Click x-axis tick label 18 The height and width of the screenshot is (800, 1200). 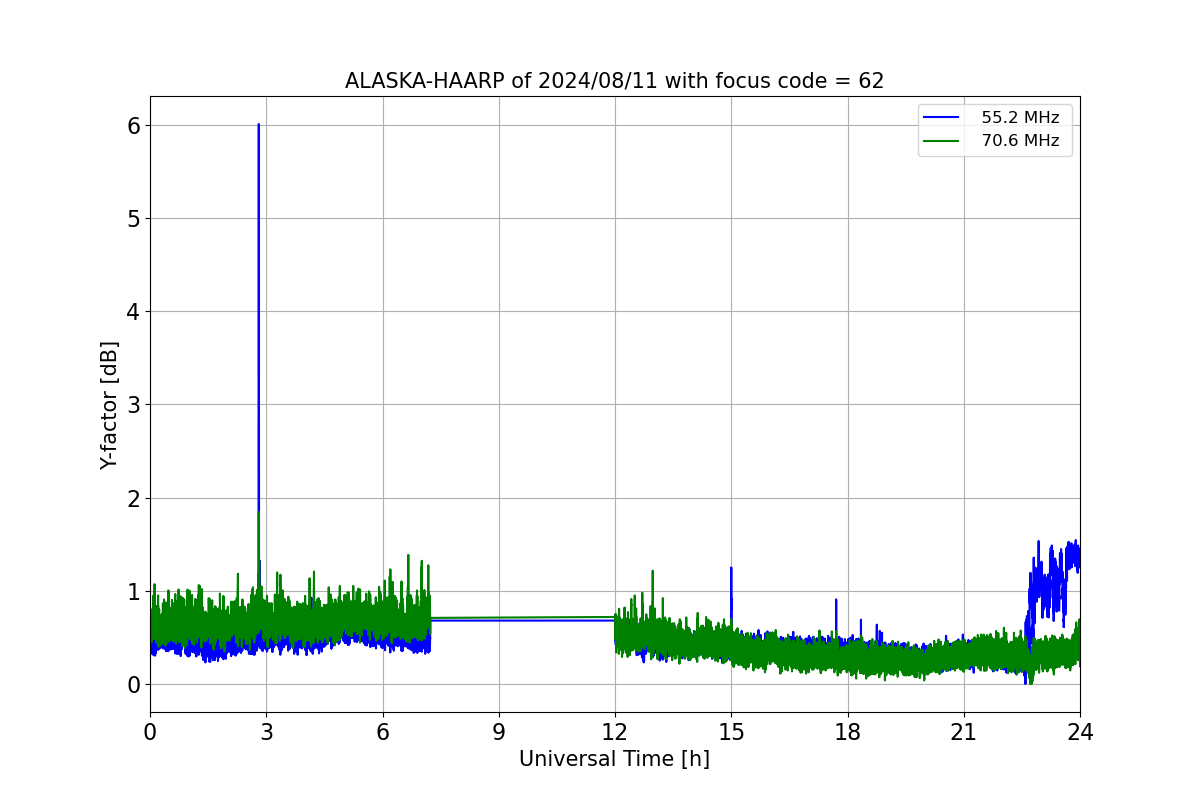click(848, 731)
